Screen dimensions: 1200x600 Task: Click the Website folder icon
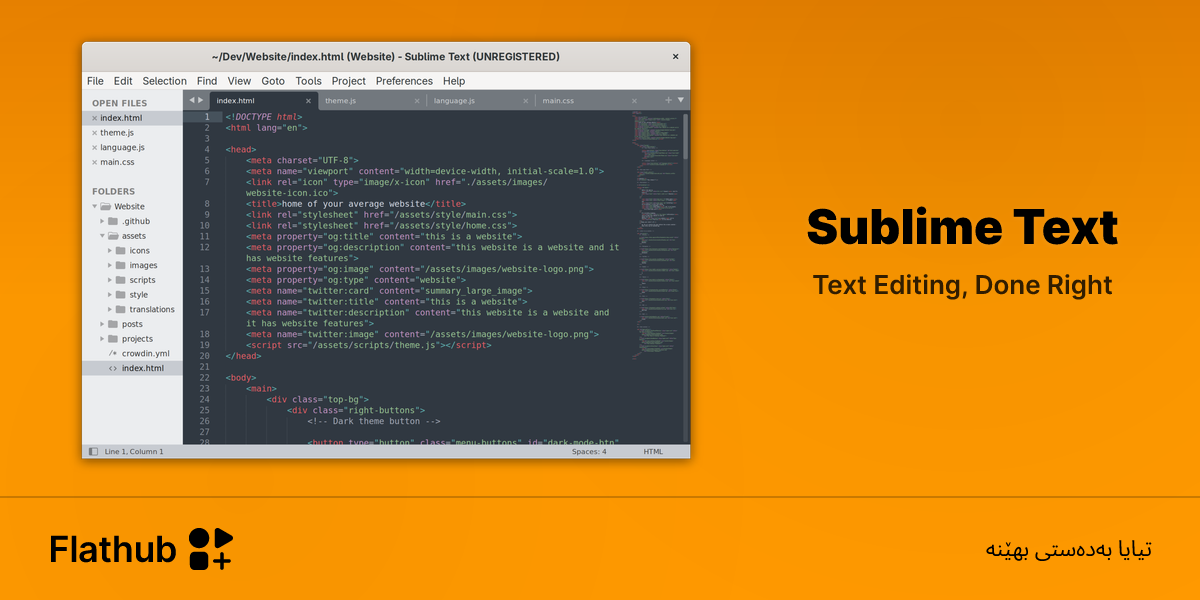(105, 207)
